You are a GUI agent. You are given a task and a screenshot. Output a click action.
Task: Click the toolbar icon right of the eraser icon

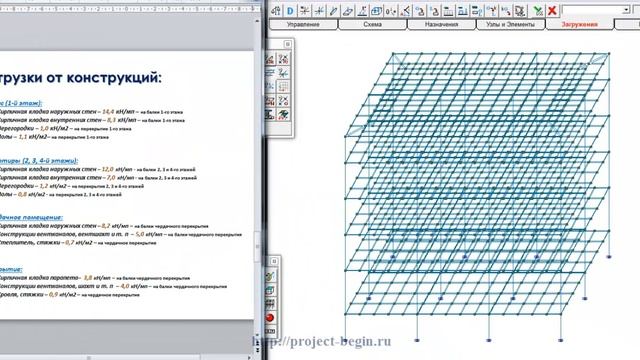click(x=362, y=11)
